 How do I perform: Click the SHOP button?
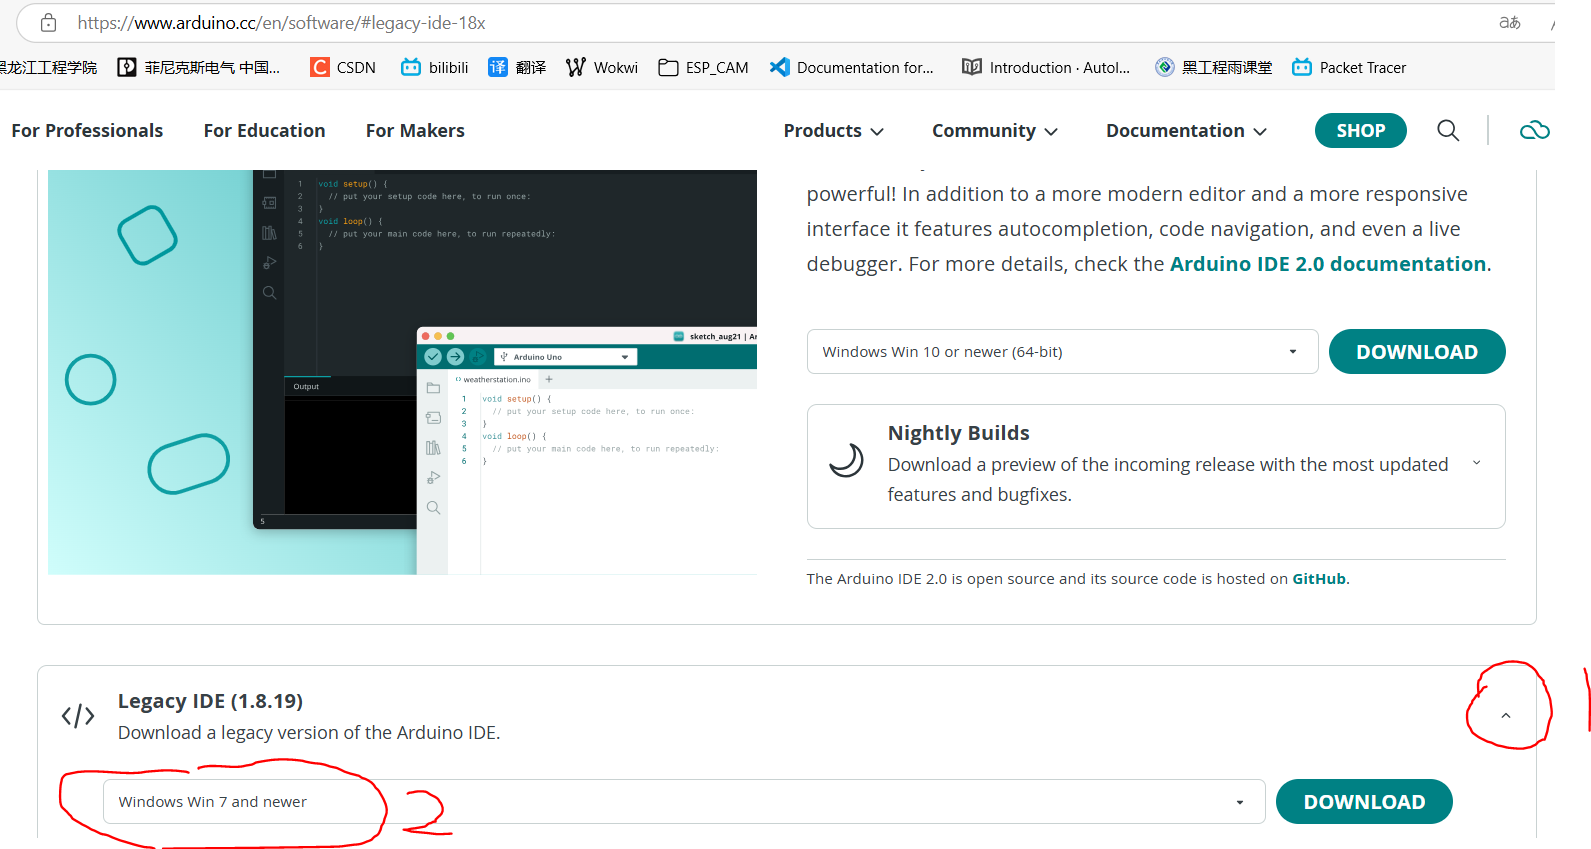click(x=1360, y=131)
